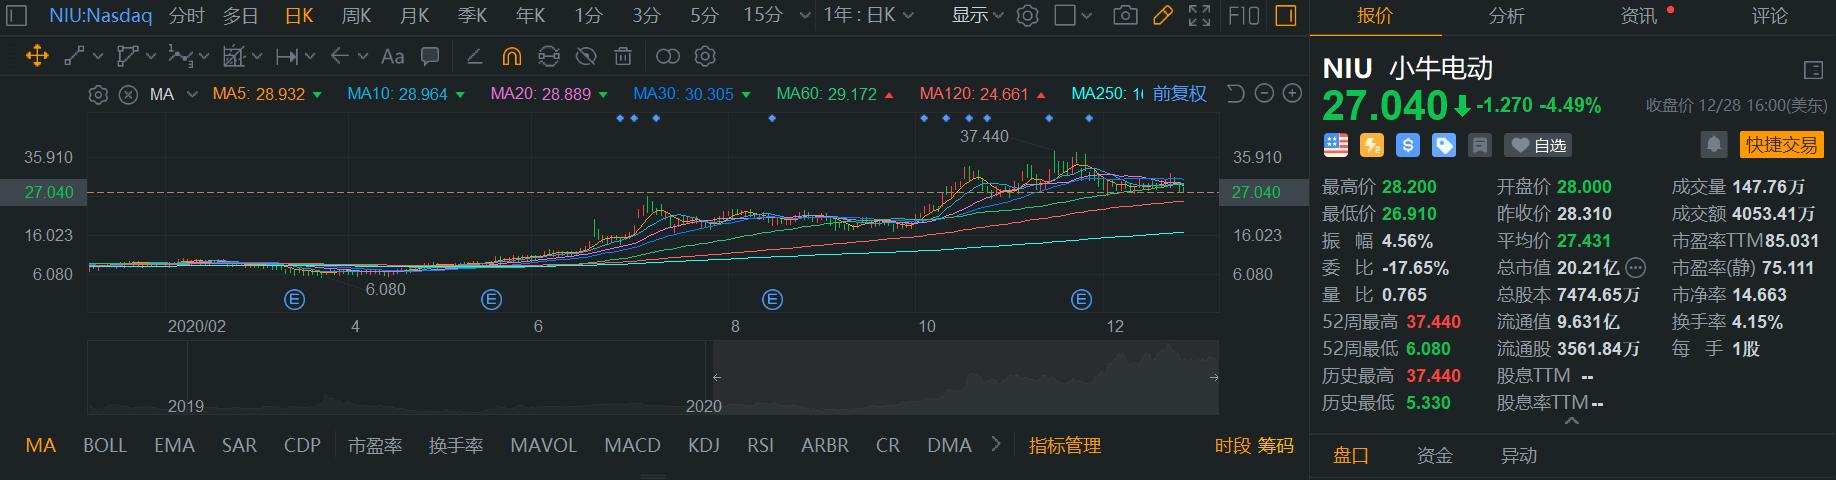The width and height of the screenshot is (1836, 480).
Task: Open the 资讯 news tab
Action: pos(1638,15)
